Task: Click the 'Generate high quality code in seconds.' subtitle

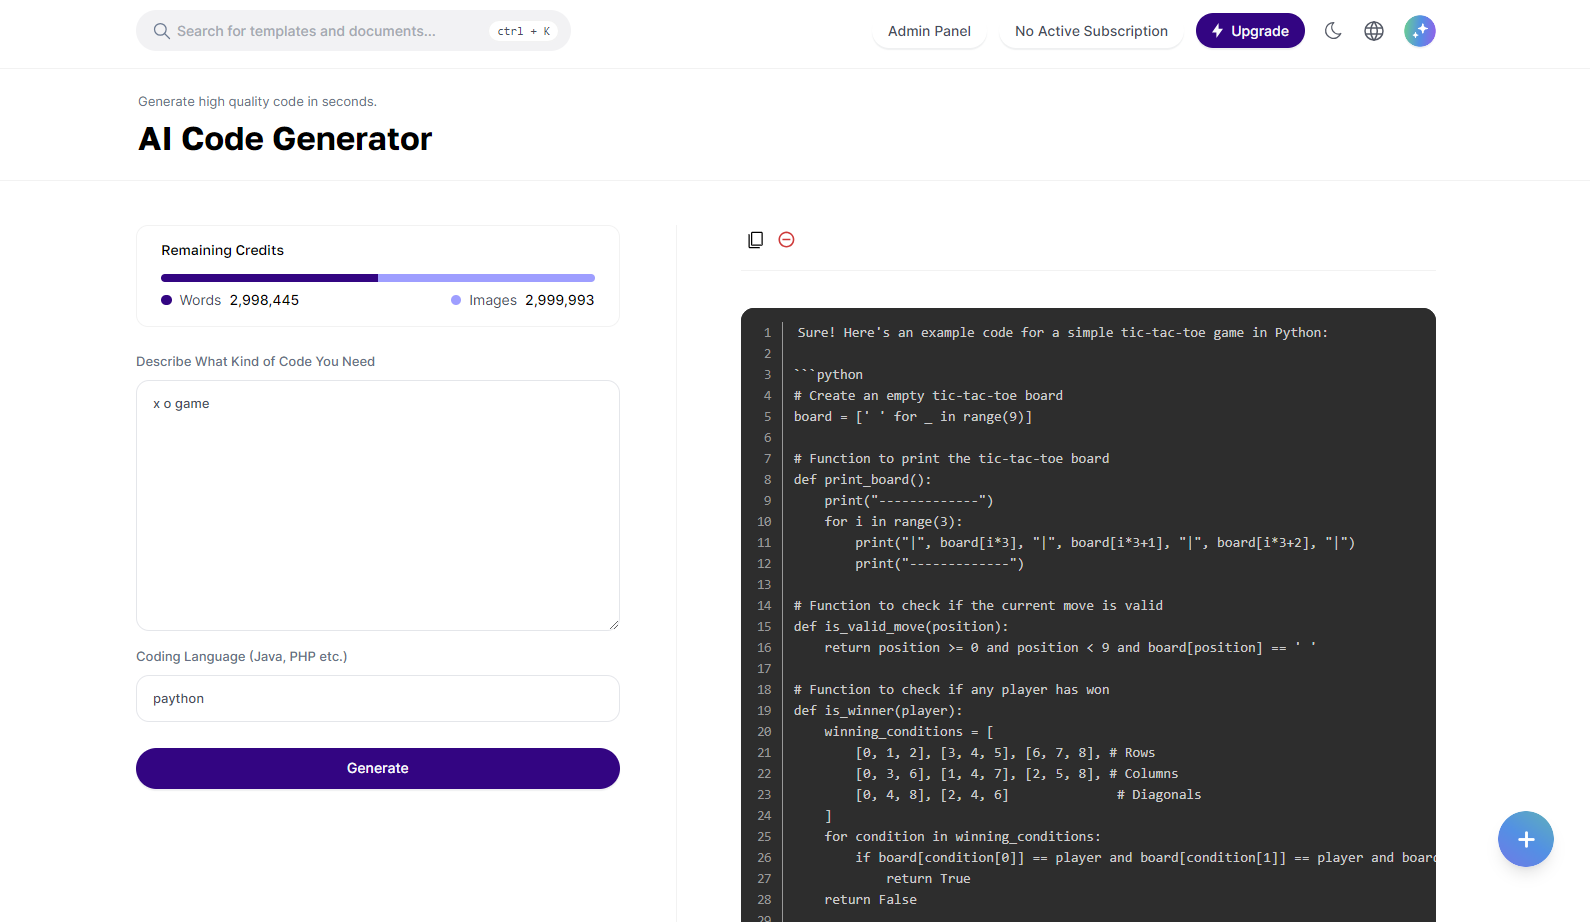Action: coord(257,102)
